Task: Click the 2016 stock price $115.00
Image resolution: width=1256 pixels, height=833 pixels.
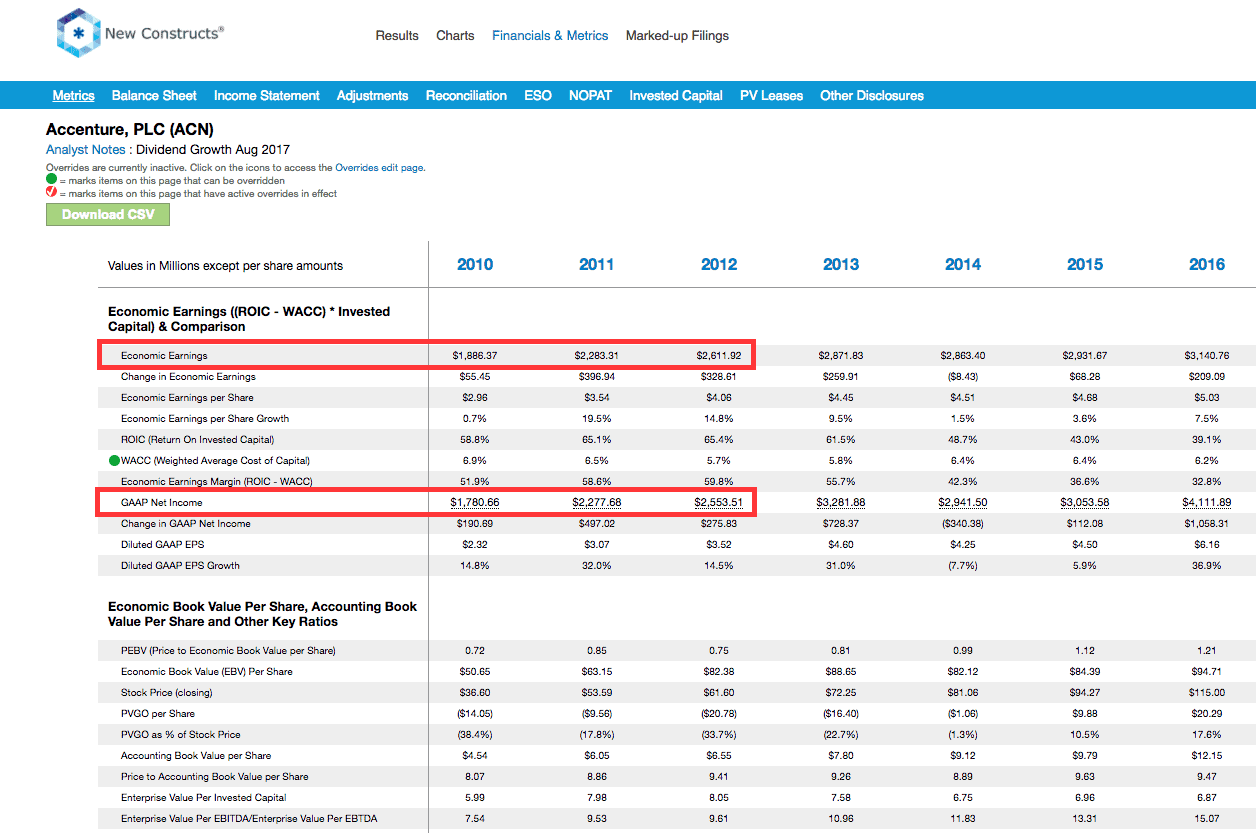Action: [x=1207, y=693]
